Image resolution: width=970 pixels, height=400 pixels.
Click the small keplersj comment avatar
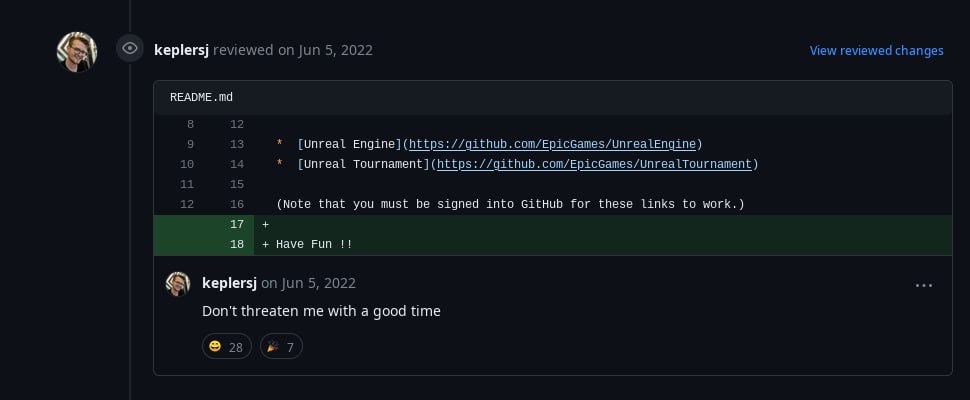178,284
